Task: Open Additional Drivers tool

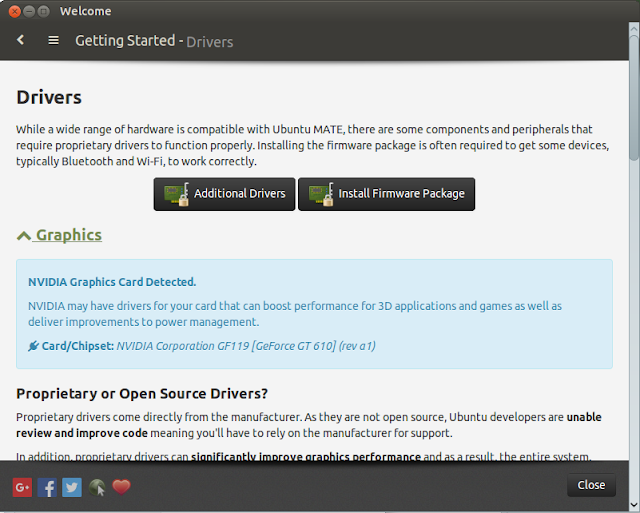Action: click(224, 194)
